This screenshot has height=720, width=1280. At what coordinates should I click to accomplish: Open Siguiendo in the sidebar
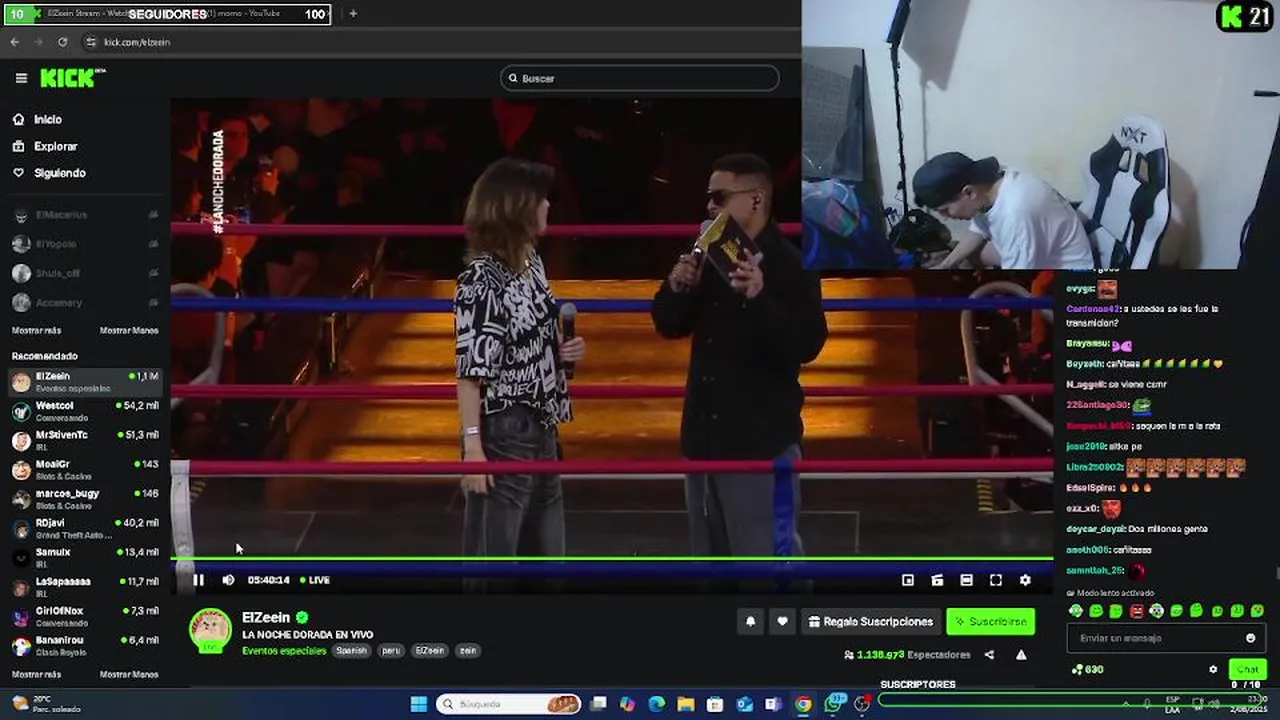point(49,173)
